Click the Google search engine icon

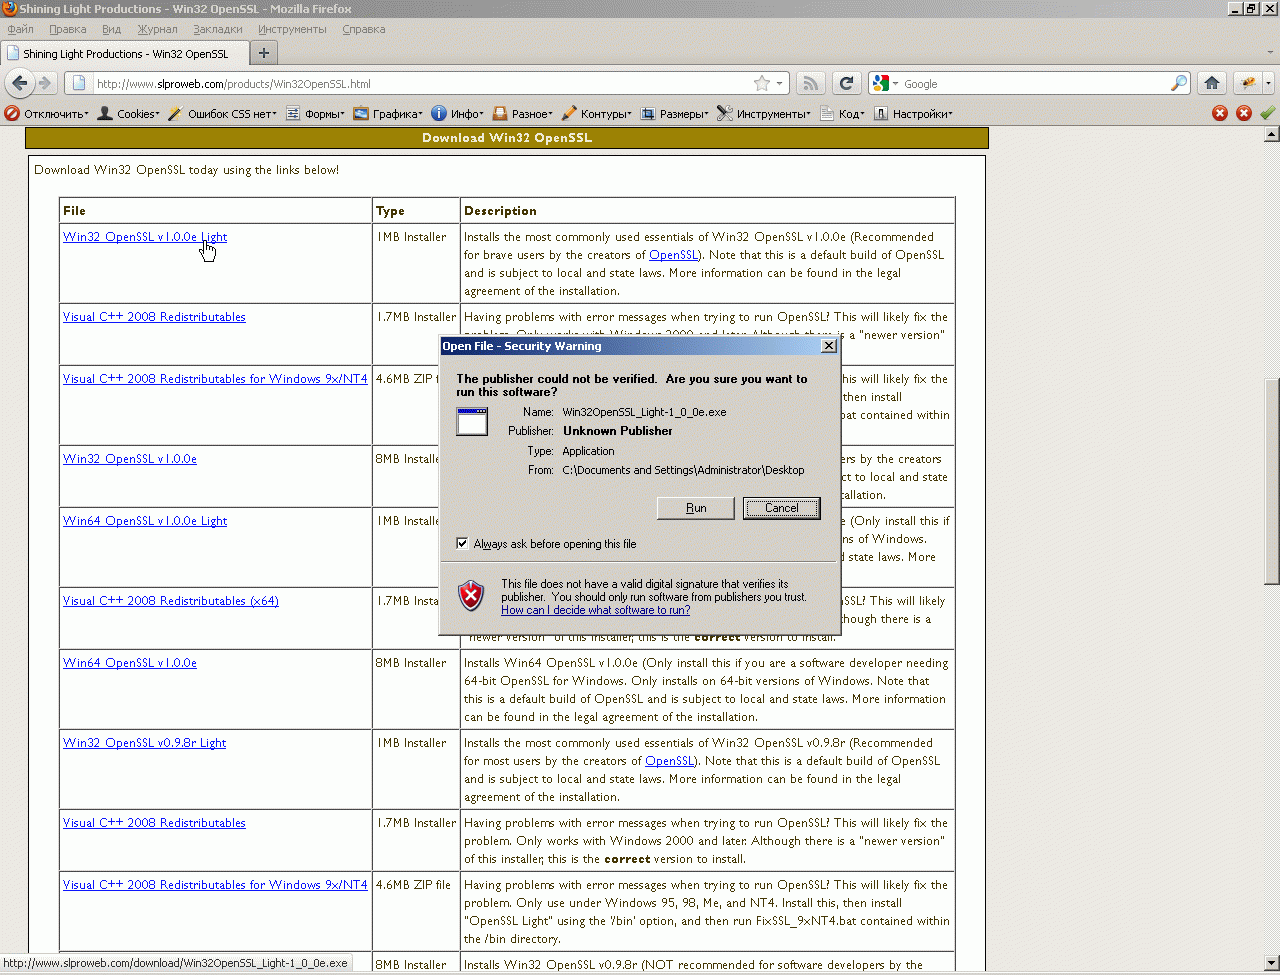tap(881, 84)
